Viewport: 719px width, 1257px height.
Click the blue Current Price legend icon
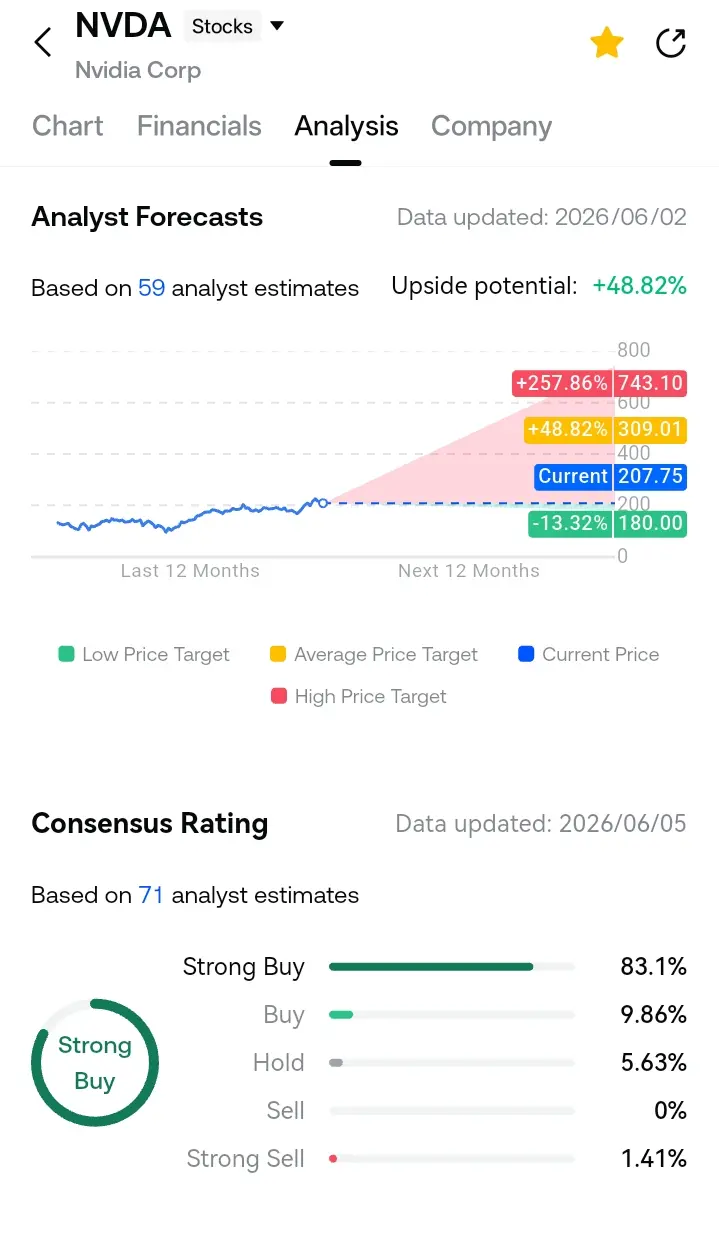(527, 655)
